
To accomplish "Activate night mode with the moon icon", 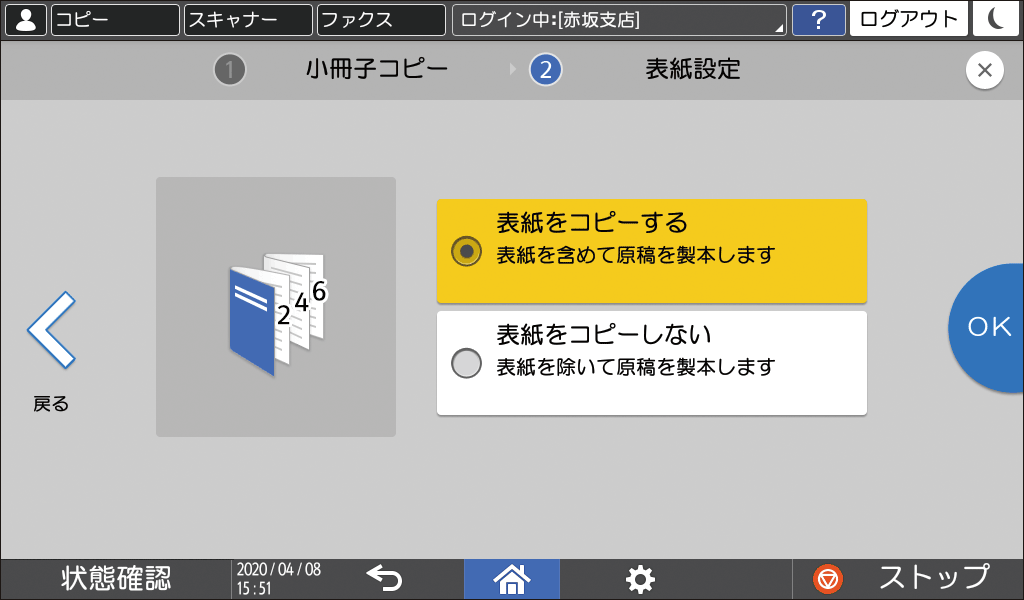I will 996,19.
